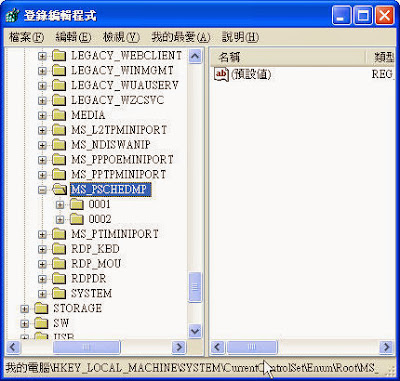
Task: Click the 0001 folder icon
Action: (77, 204)
